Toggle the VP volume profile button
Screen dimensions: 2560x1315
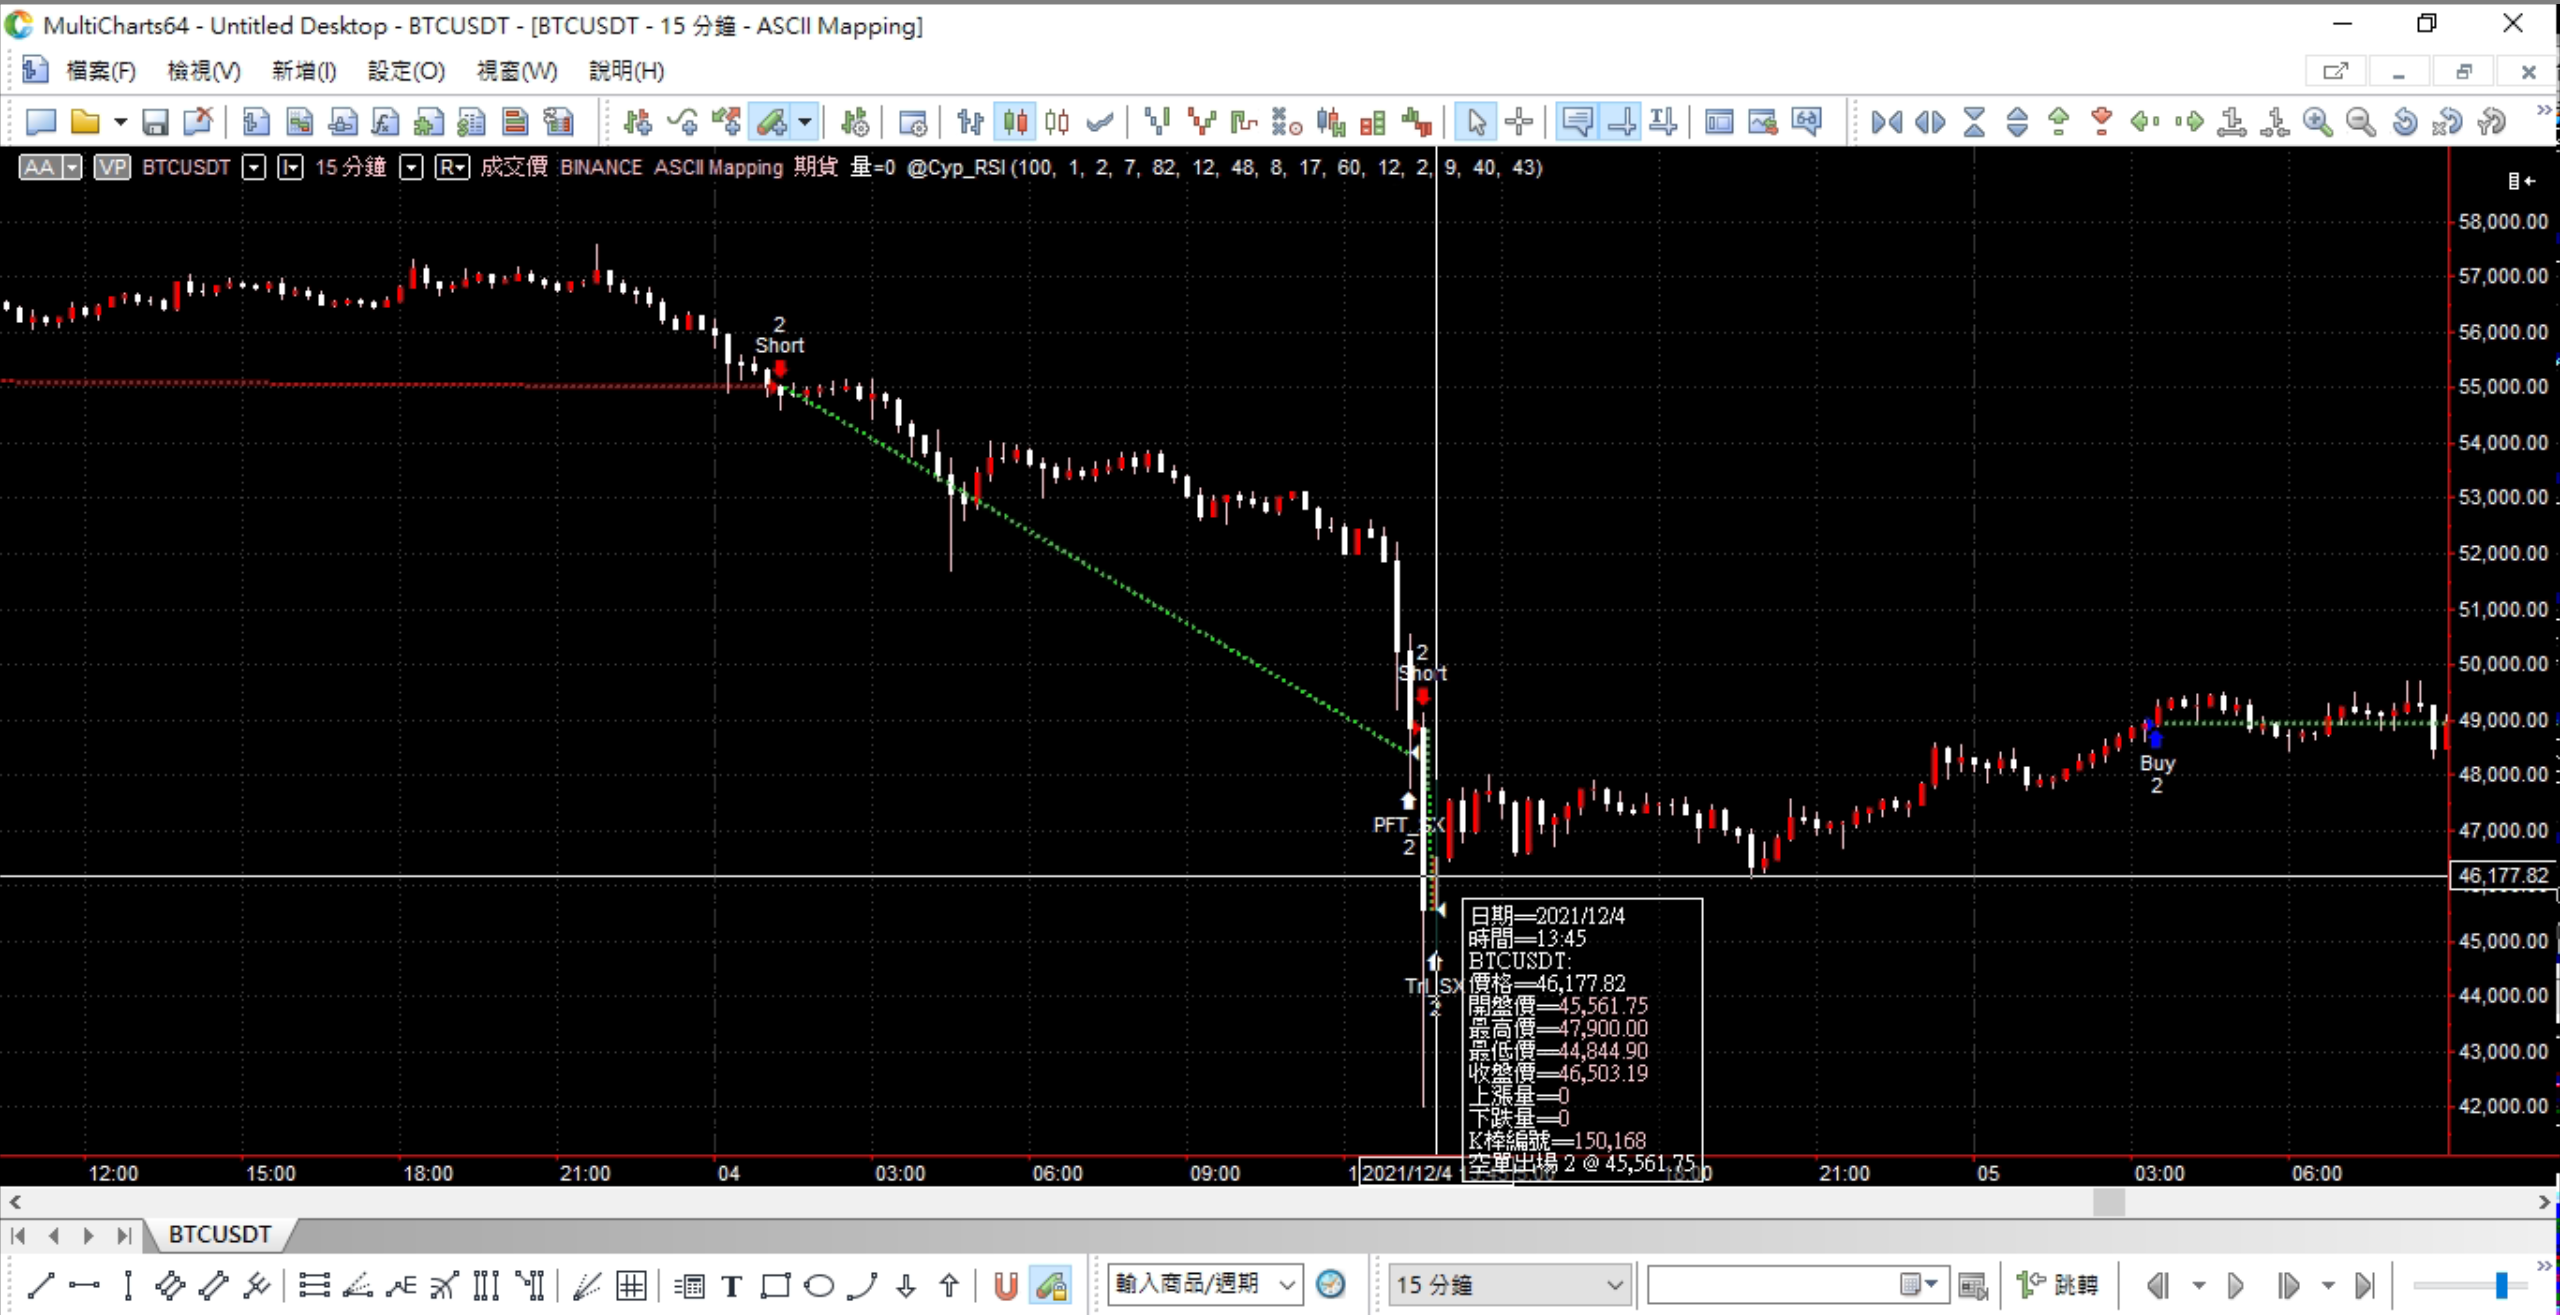pos(112,167)
